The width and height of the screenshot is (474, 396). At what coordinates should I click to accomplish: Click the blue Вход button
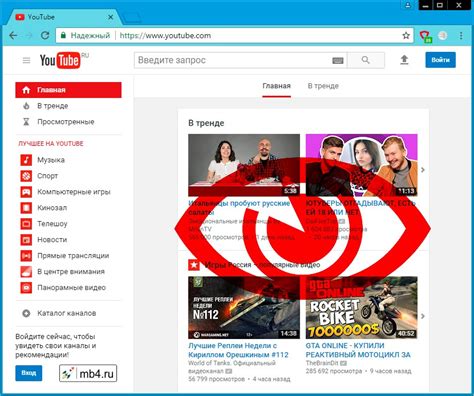point(29,373)
